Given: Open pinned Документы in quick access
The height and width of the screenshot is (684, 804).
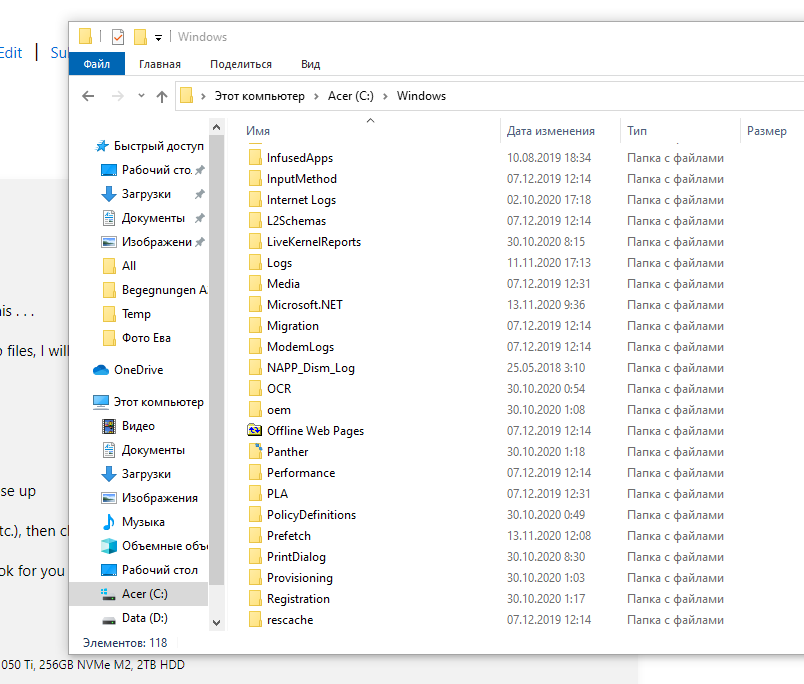Looking at the screenshot, I should [153, 218].
